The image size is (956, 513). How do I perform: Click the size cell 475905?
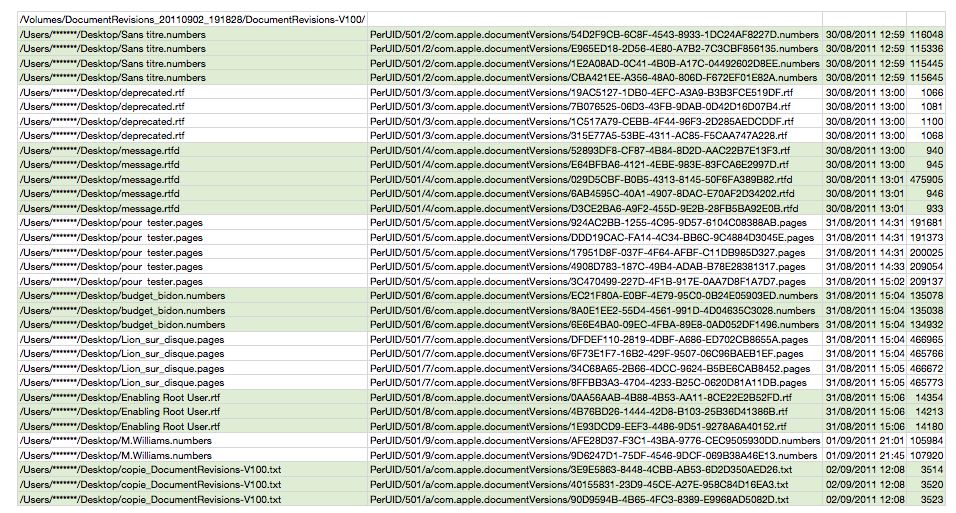(x=926, y=179)
